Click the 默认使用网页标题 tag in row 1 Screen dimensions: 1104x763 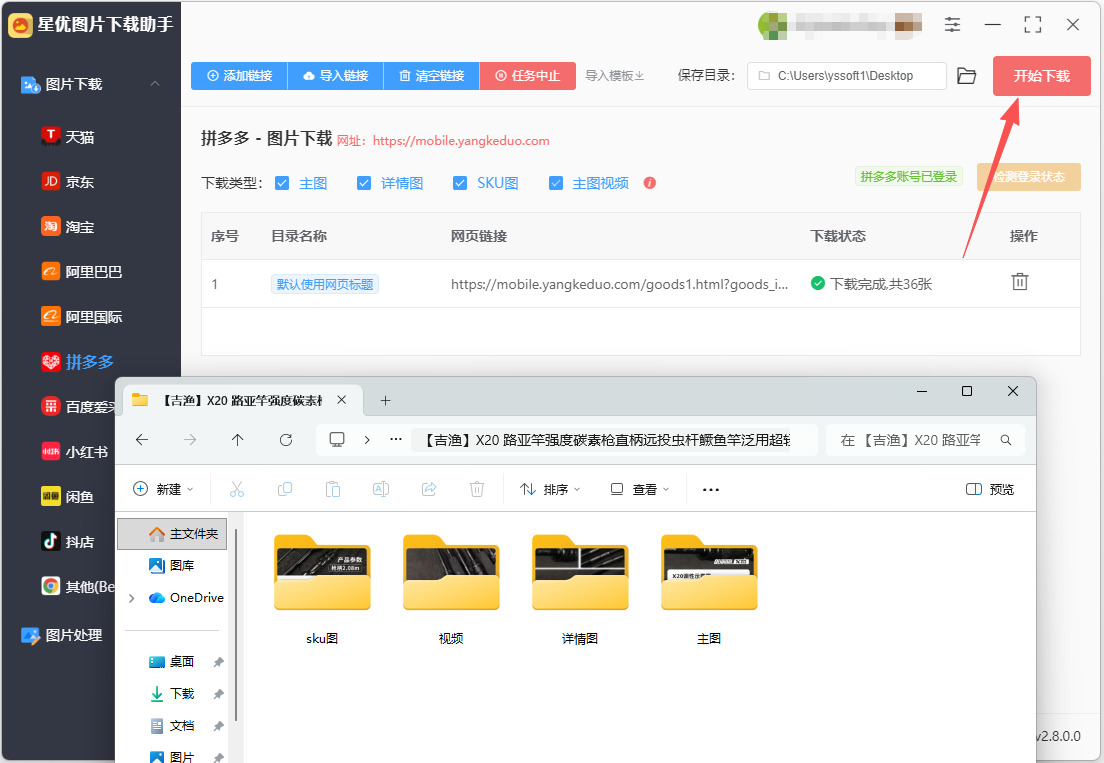(325, 284)
